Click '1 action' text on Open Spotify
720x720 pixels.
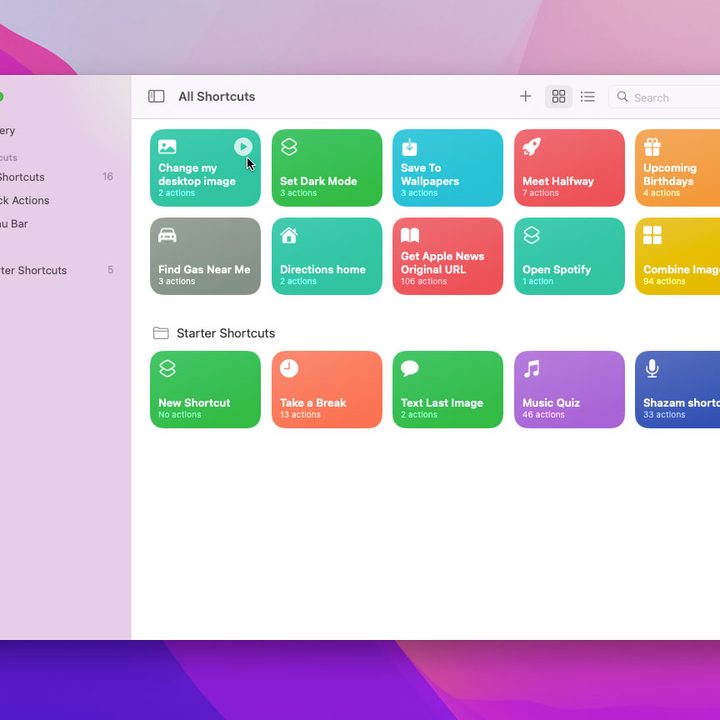(x=538, y=281)
